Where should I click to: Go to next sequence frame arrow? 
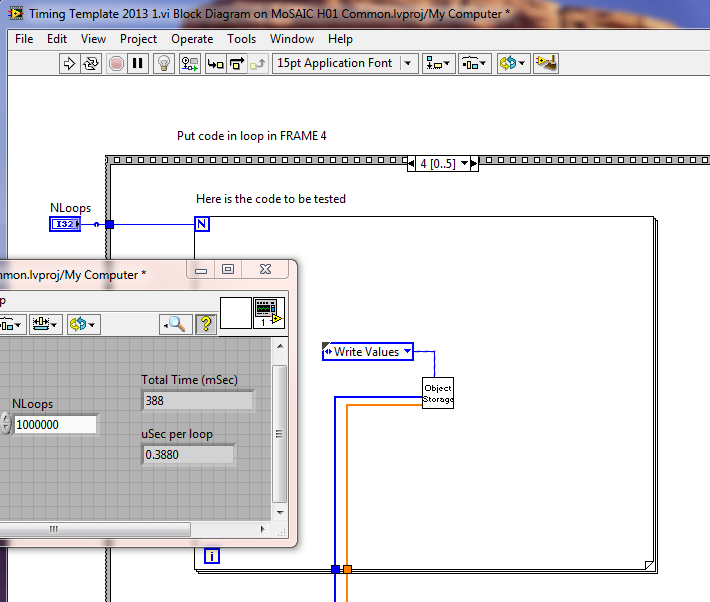(474, 164)
